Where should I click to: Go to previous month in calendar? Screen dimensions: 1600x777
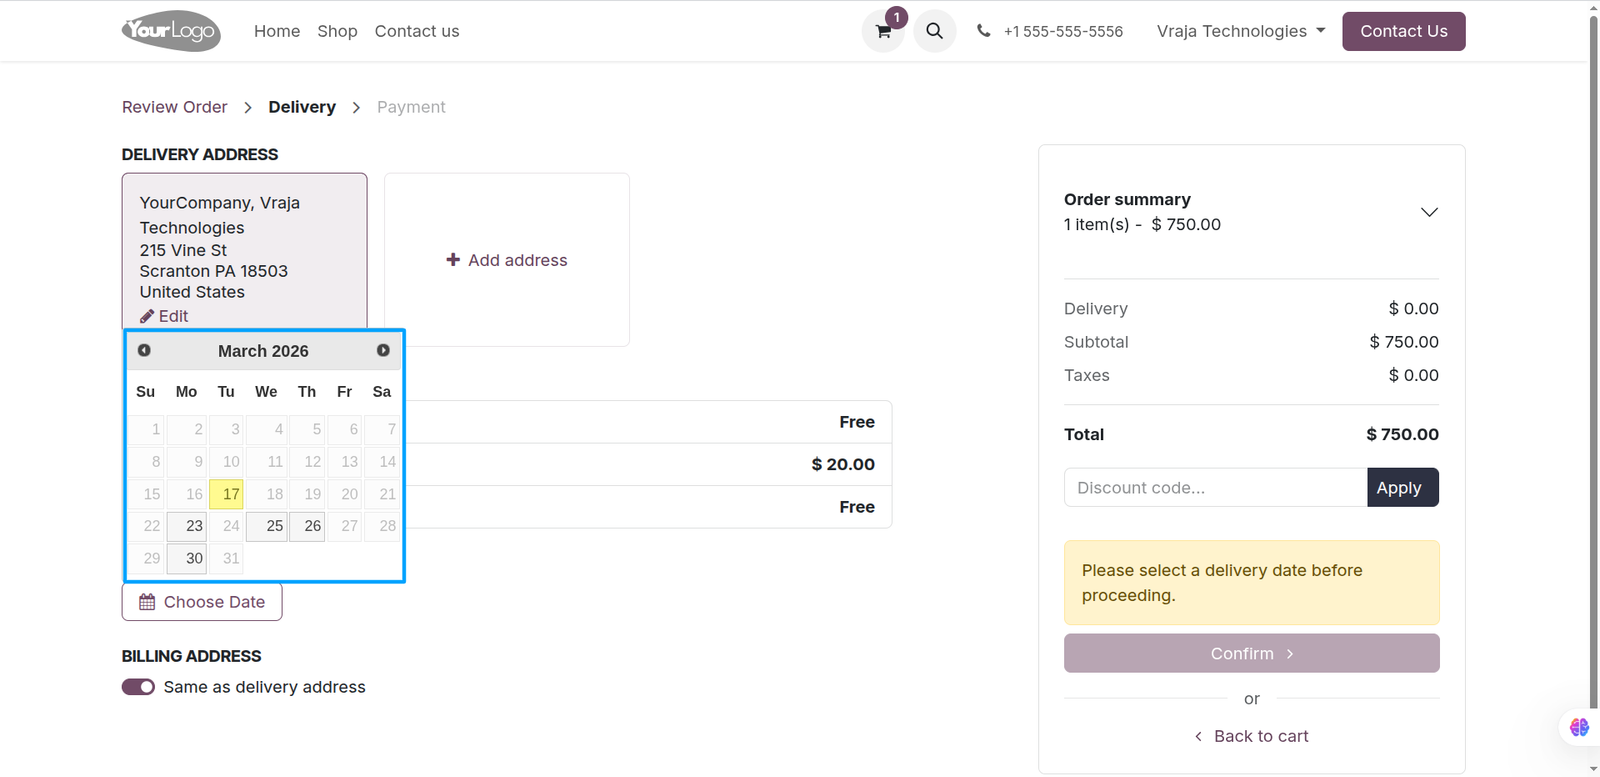tap(144, 350)
